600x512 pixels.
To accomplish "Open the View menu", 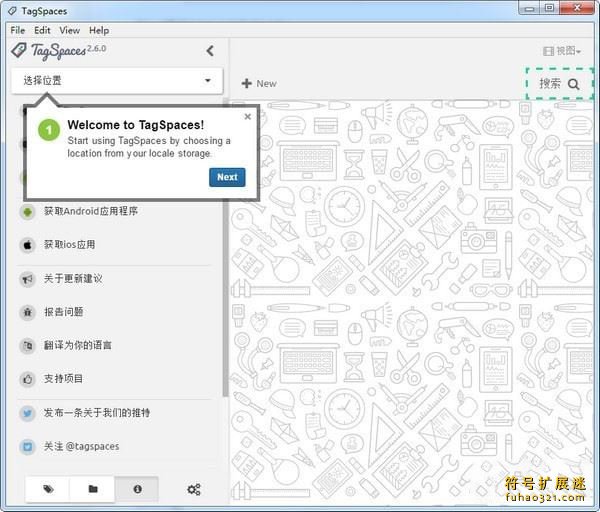I will pyautogui.click(x=70, y=30).
